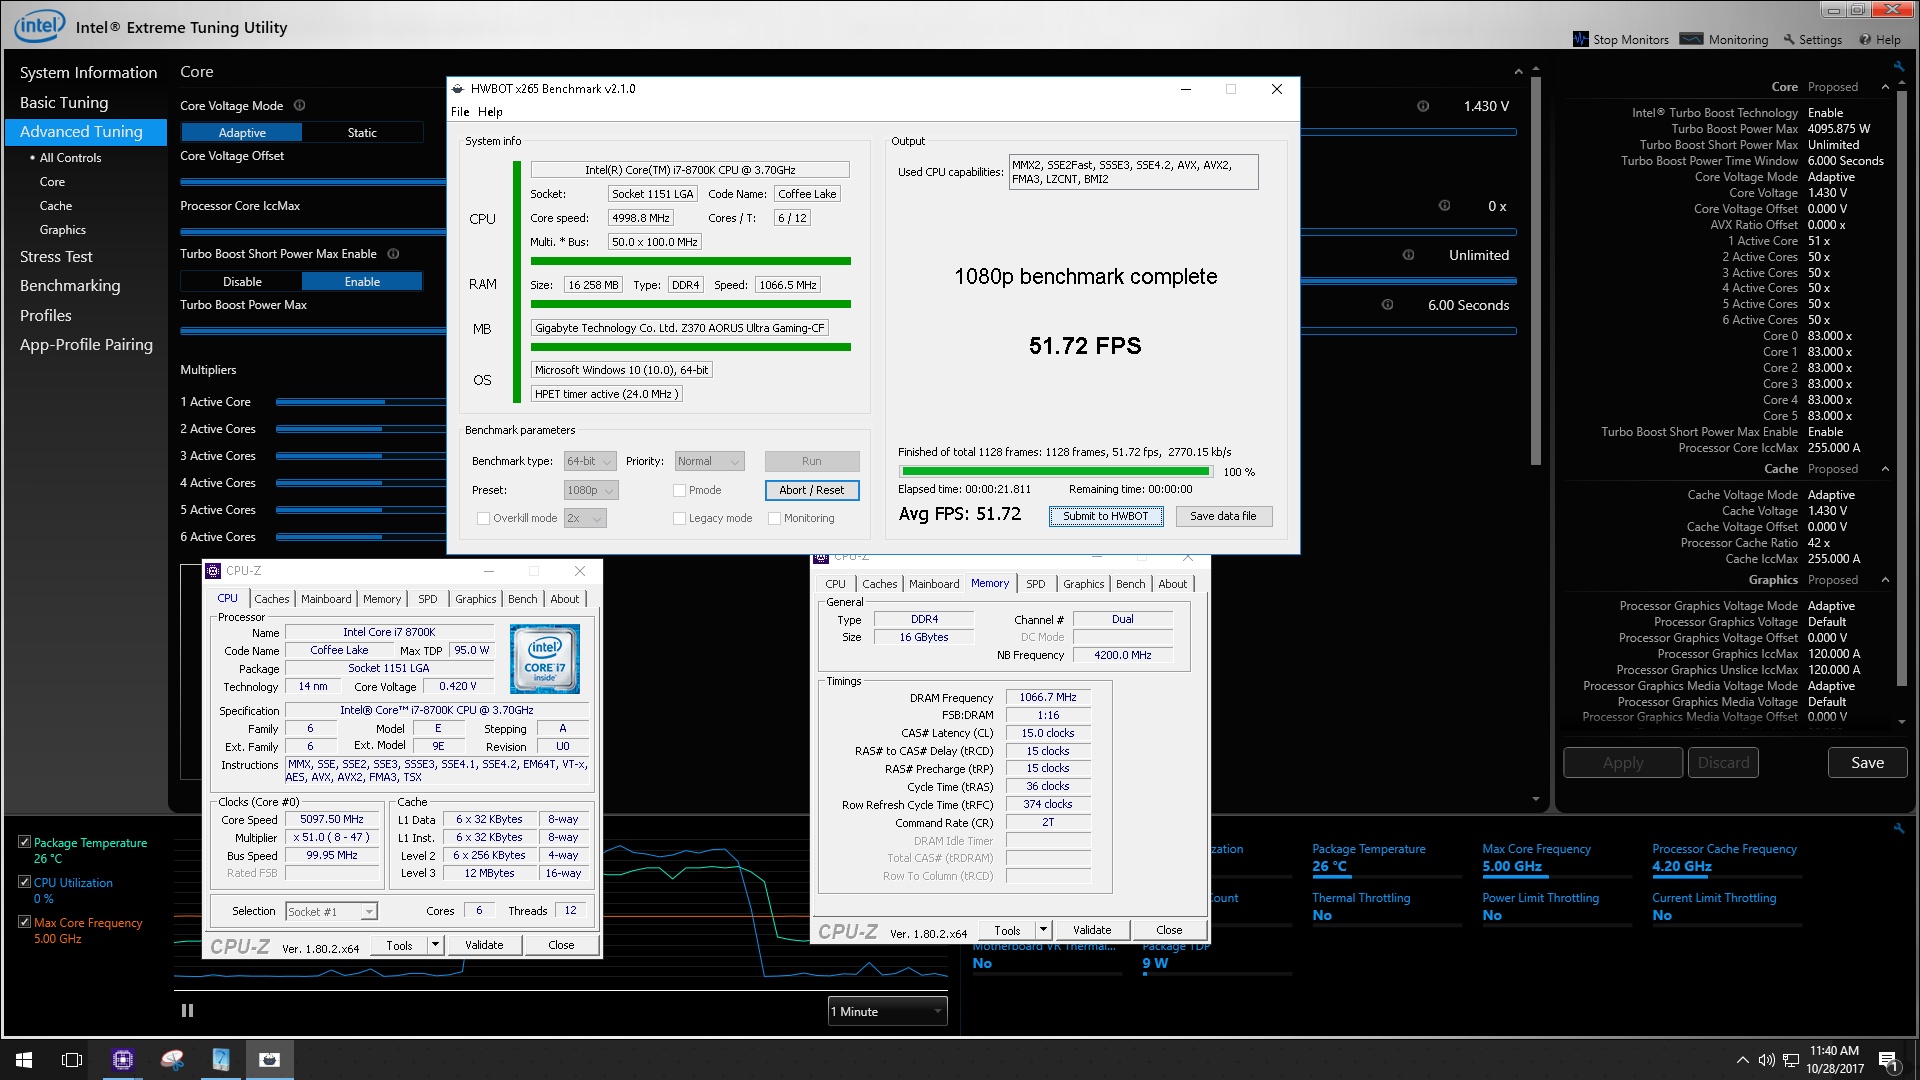Switch to SPD tab in CPU-Z Memory window
This screenshot has height=1080, width=1920.
(x=1035, y=584)
